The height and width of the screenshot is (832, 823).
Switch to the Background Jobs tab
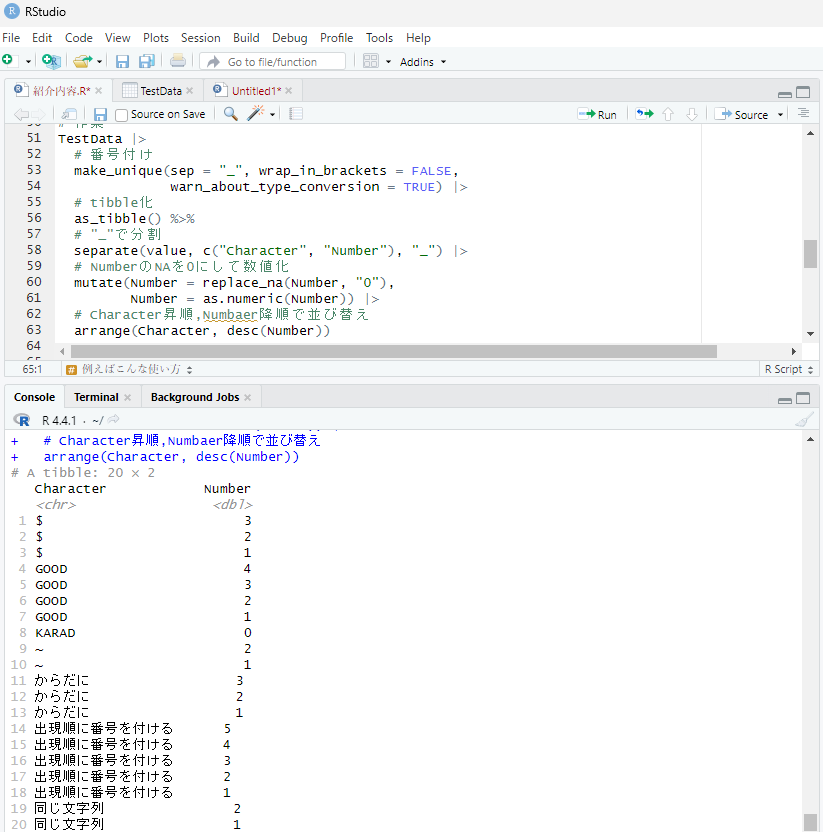(194, 397)
